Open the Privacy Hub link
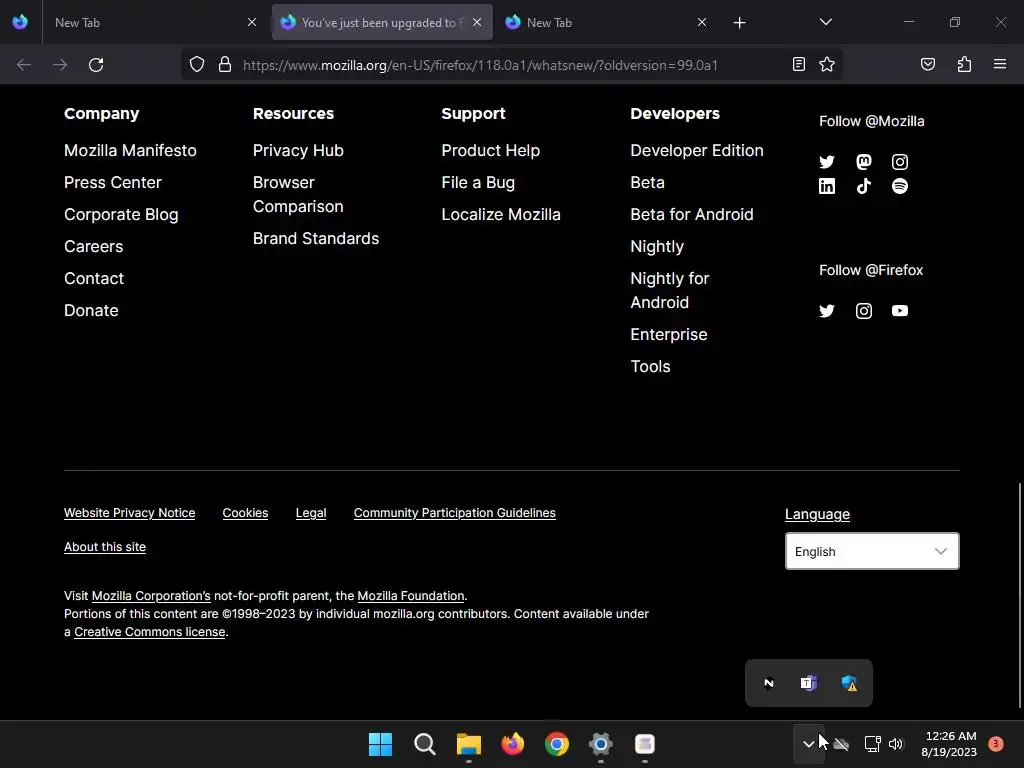 (x=298, y=150)
